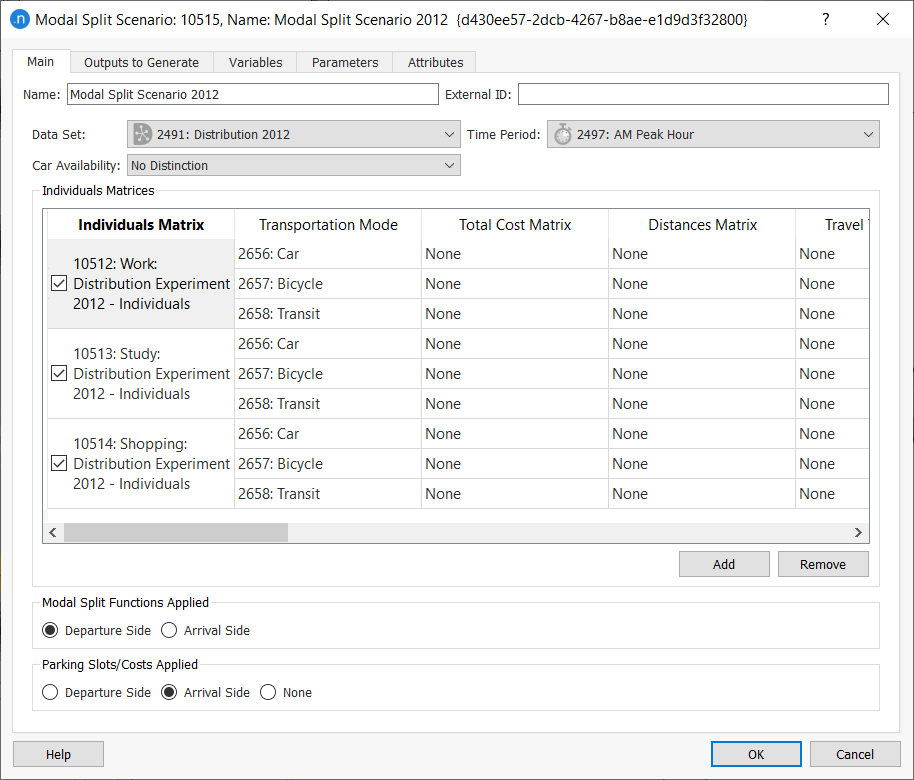Image resolution: width=914 pixels, height=780 pixels.
Task: Switch to the Parameters tab
Action: coord(344,61)
